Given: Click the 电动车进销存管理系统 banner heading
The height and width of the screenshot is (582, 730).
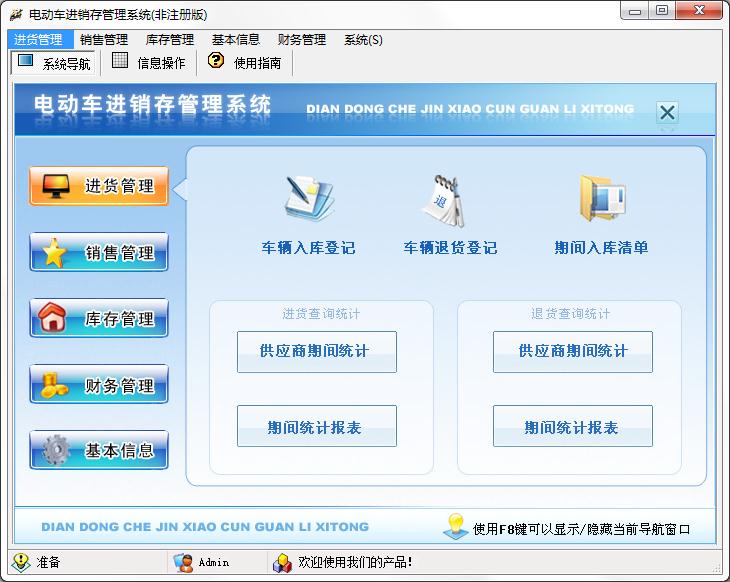Looking at the screenshot, I should tap(152, 104).
